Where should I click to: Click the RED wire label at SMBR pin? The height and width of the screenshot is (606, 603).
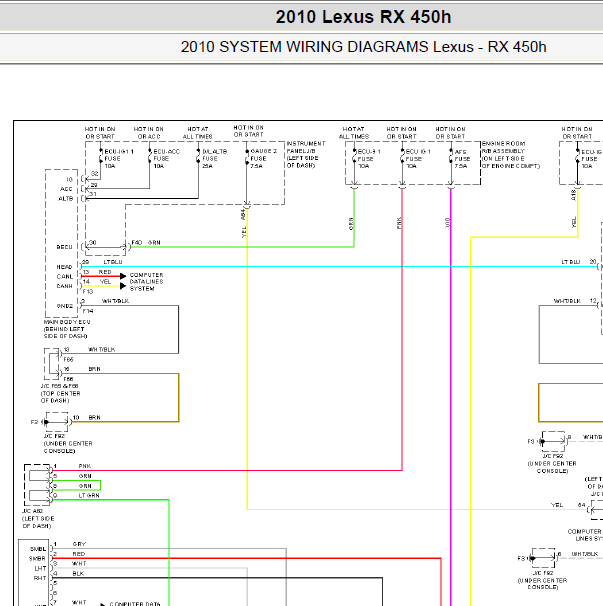78,554
